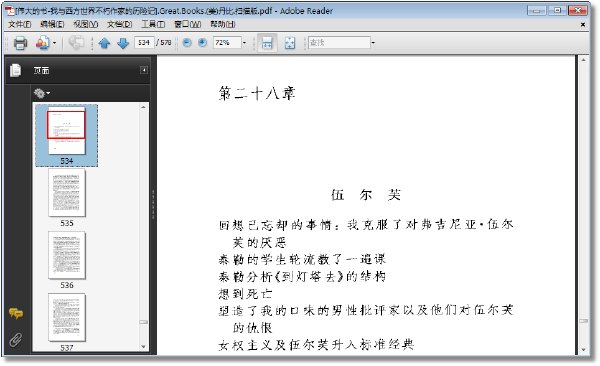Toggle scrolling fit-width page mode
Viewport: 600px width, 366px height.
pyautogui.click(x=267, y=43)
